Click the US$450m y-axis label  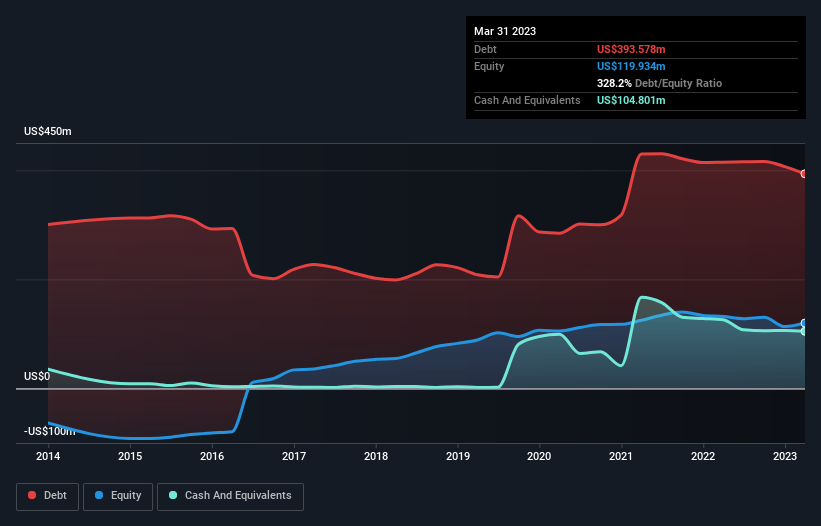(x=48, y=131)
